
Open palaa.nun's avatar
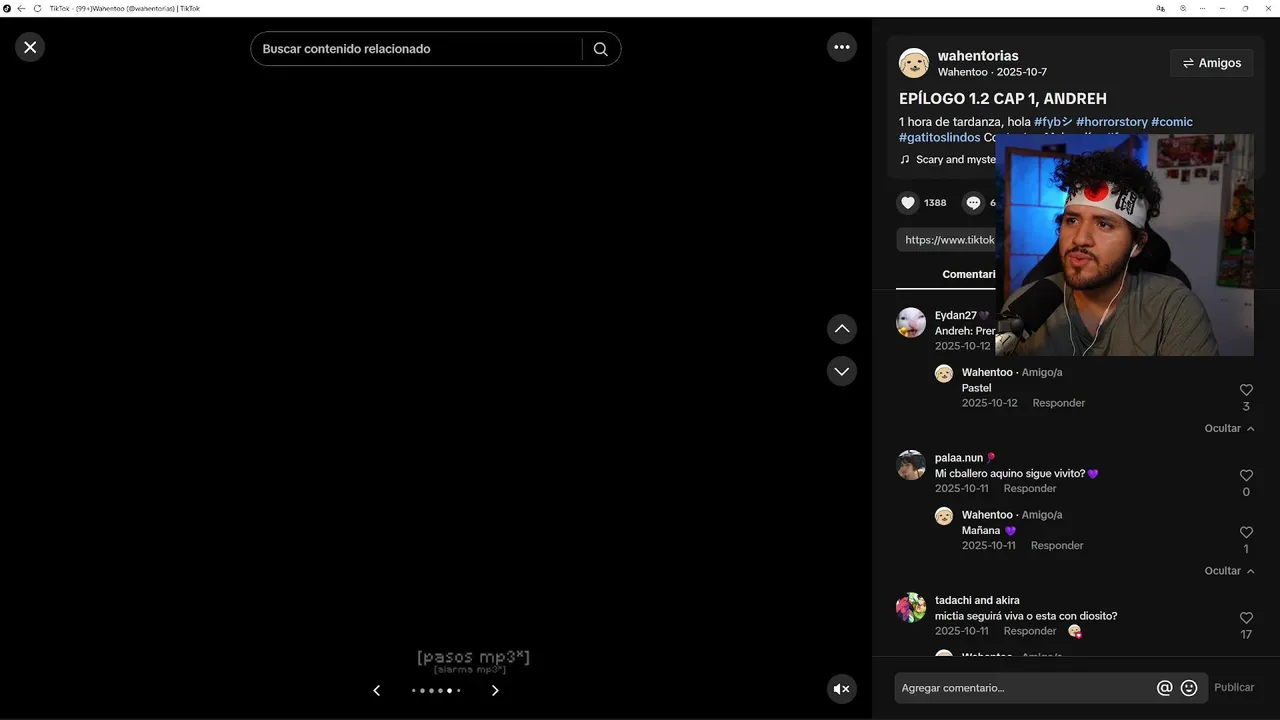coord(911,465)
